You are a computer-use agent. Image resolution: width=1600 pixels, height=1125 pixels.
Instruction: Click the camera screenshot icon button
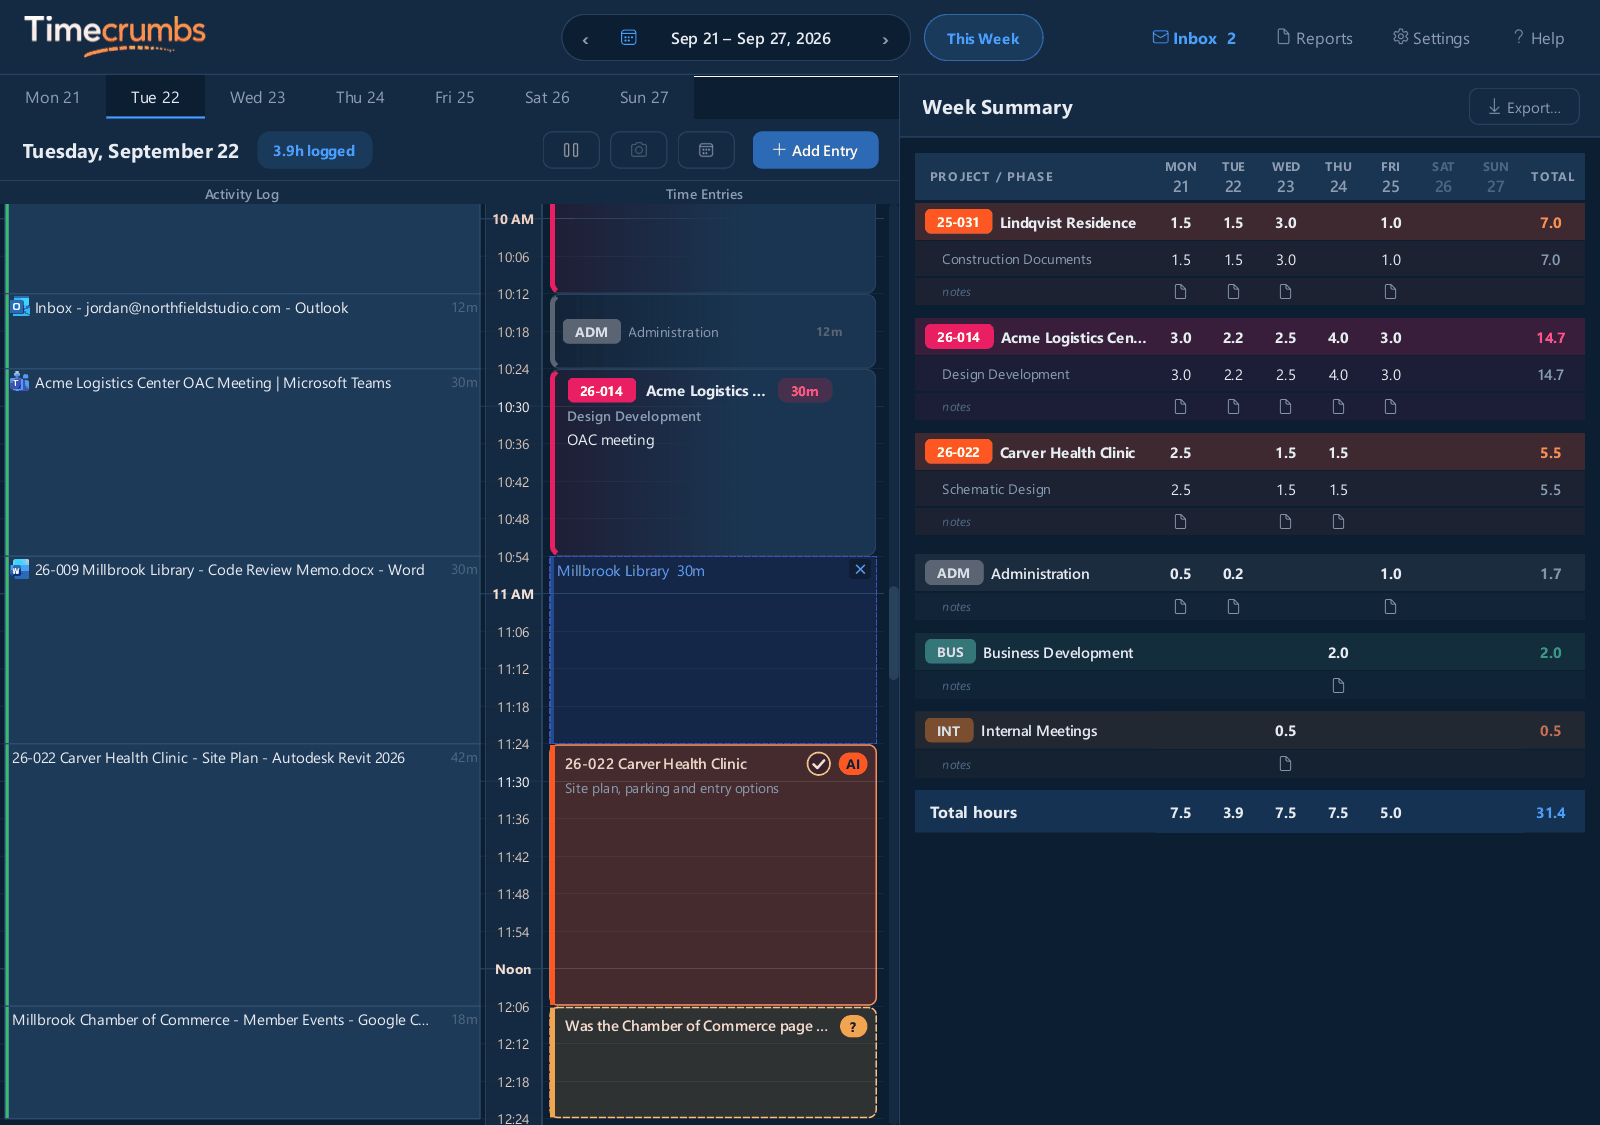(x=639, y=150)
